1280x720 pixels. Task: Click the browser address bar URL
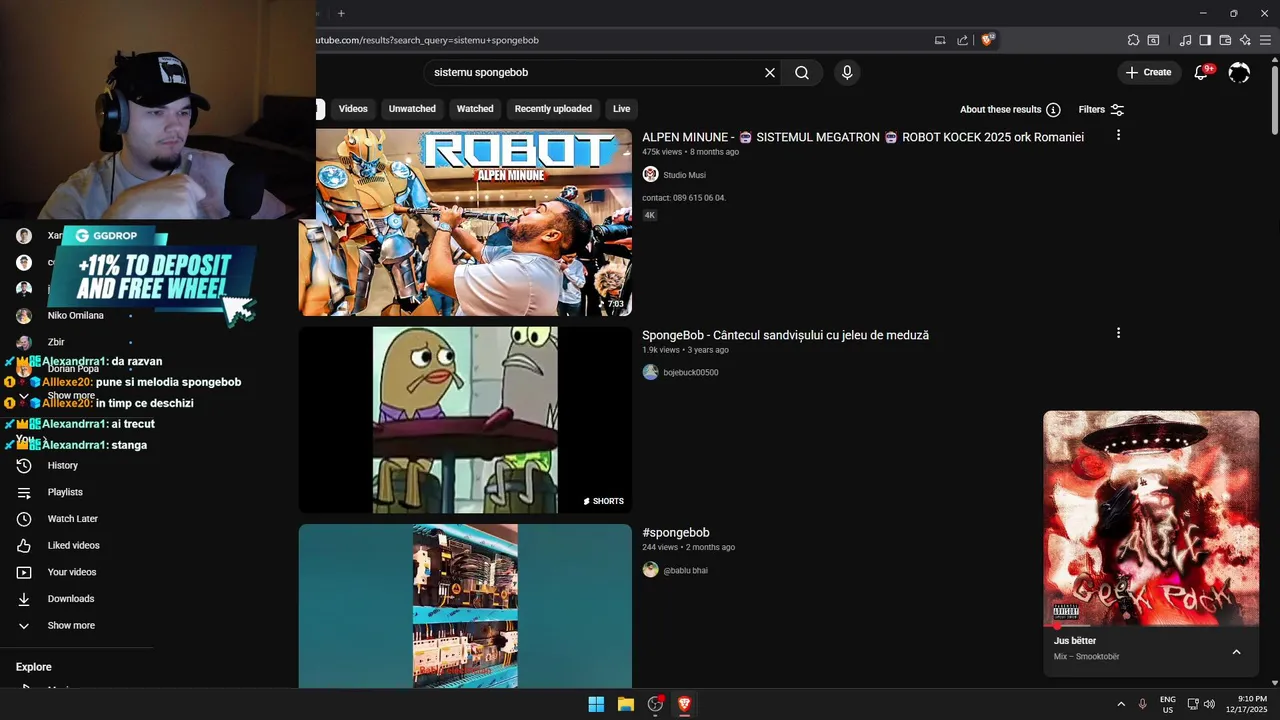(427, 40)
